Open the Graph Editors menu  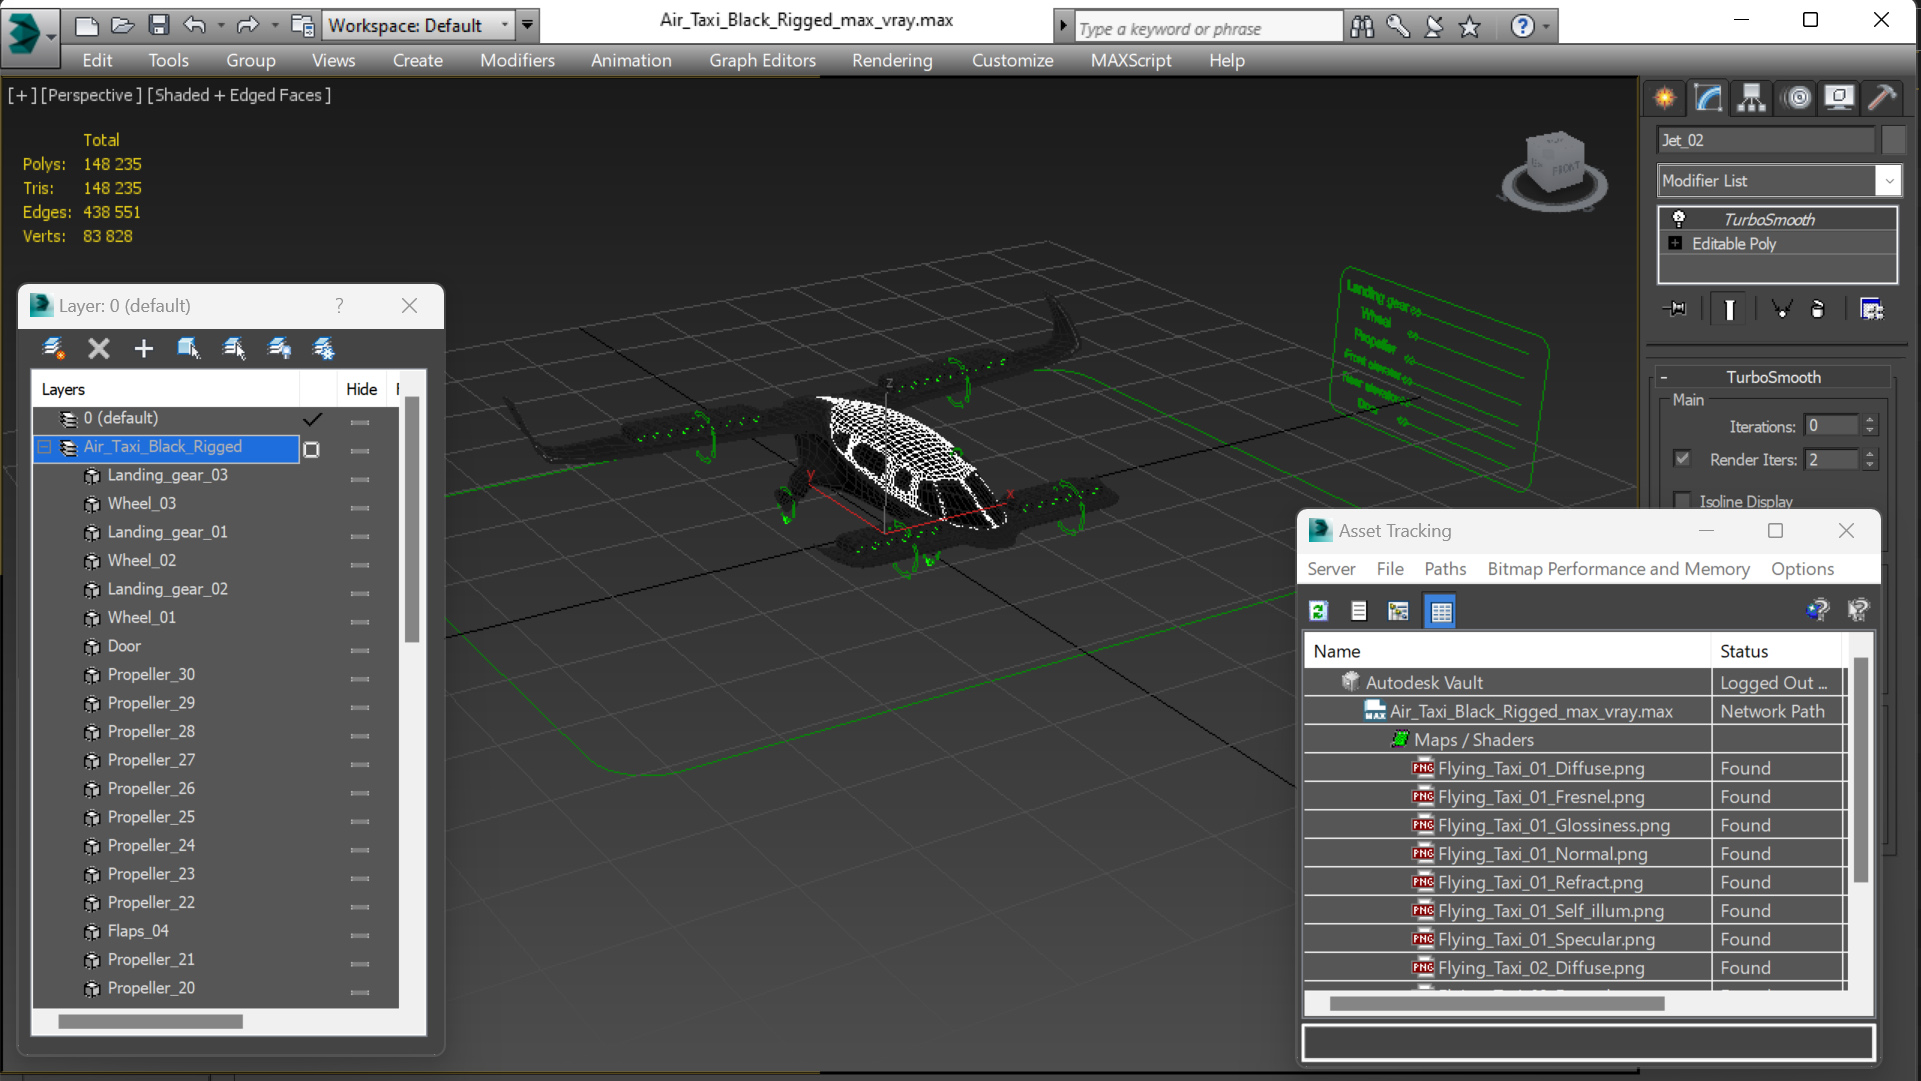762,60
